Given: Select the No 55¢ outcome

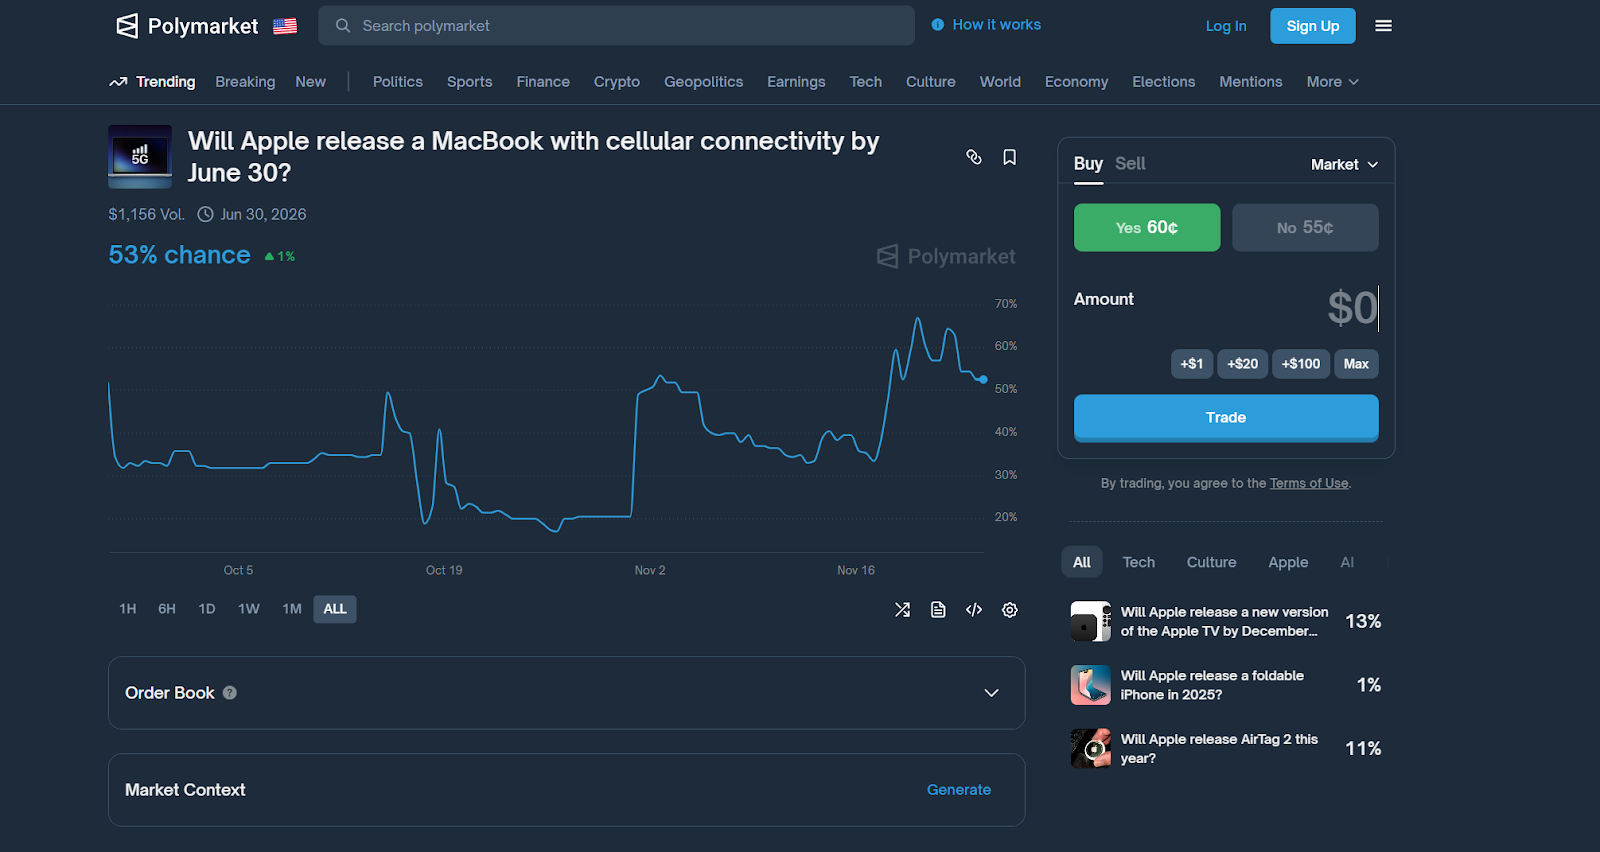Looking at the screenshot, I should [x=1304, y=228].
